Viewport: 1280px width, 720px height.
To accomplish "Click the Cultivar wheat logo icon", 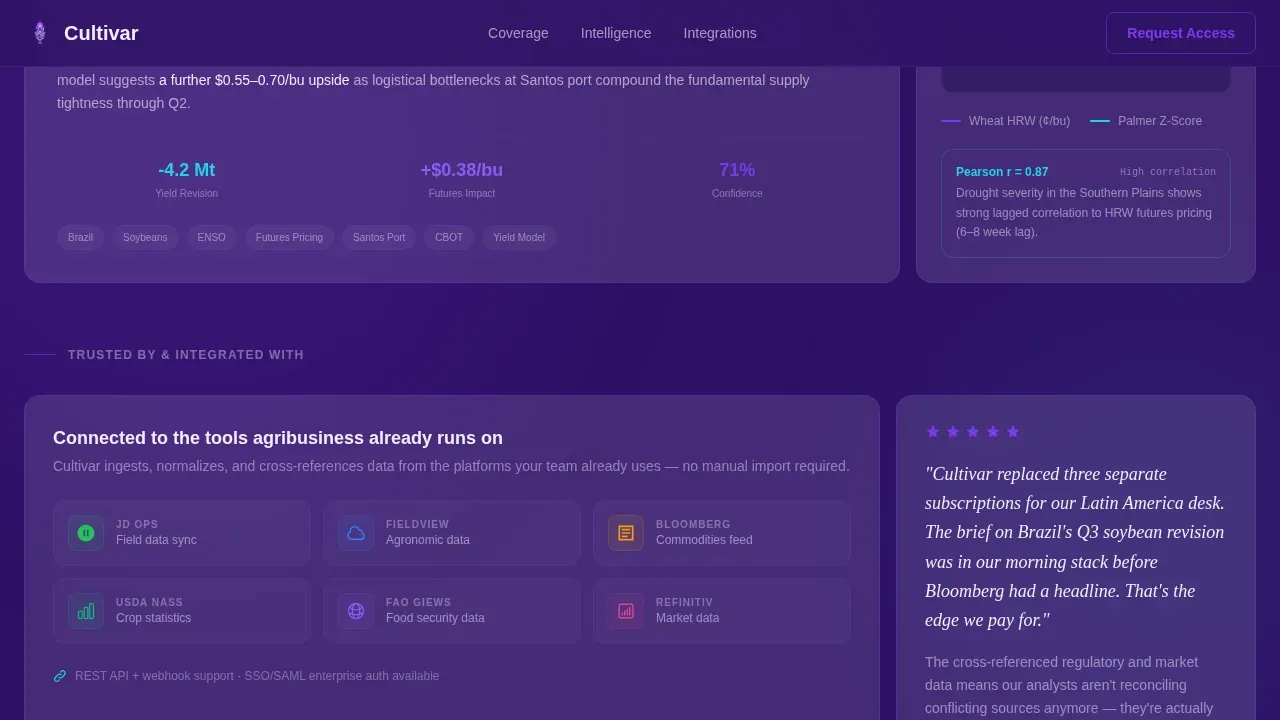I will point(40,33).
